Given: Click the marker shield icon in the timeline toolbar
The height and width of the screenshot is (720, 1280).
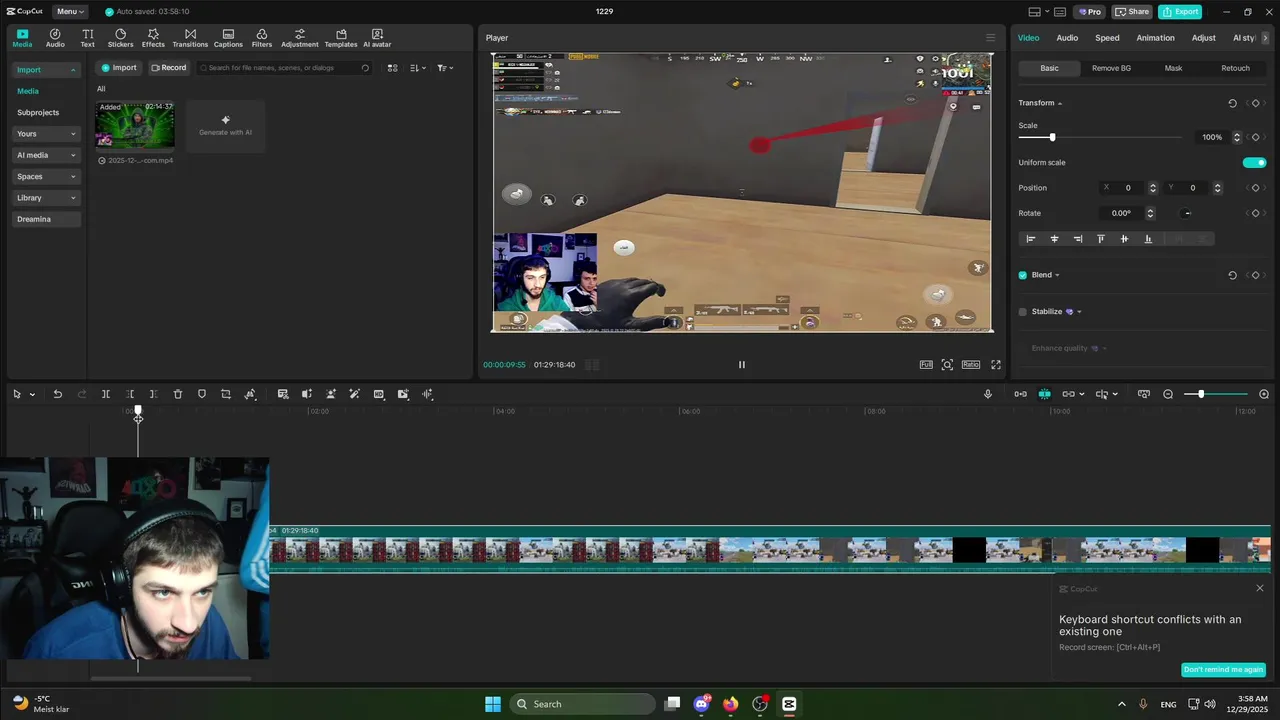Looking at the screenshot, I should click(x=202, y=394).
